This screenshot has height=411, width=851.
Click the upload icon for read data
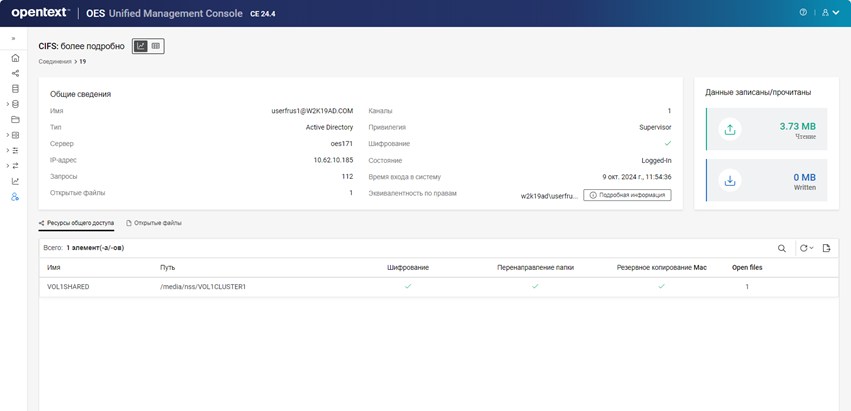click(x=729, y=130)
